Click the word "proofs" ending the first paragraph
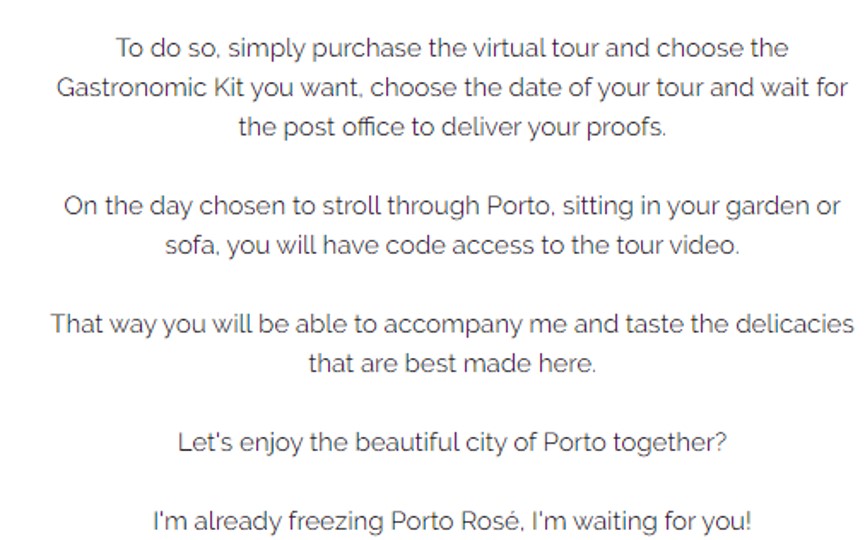Viewport: 865px width, 540px height. coord(631,128)
